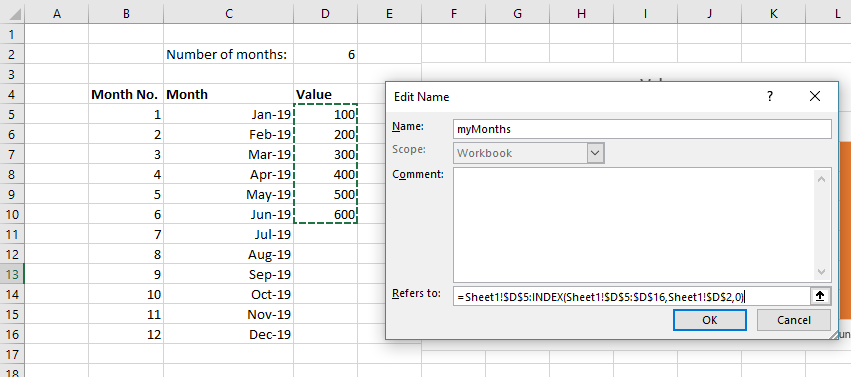This screenshot has height=377, width=851.
Task: Select the Jan-19 cell
Action: point(228,114)
